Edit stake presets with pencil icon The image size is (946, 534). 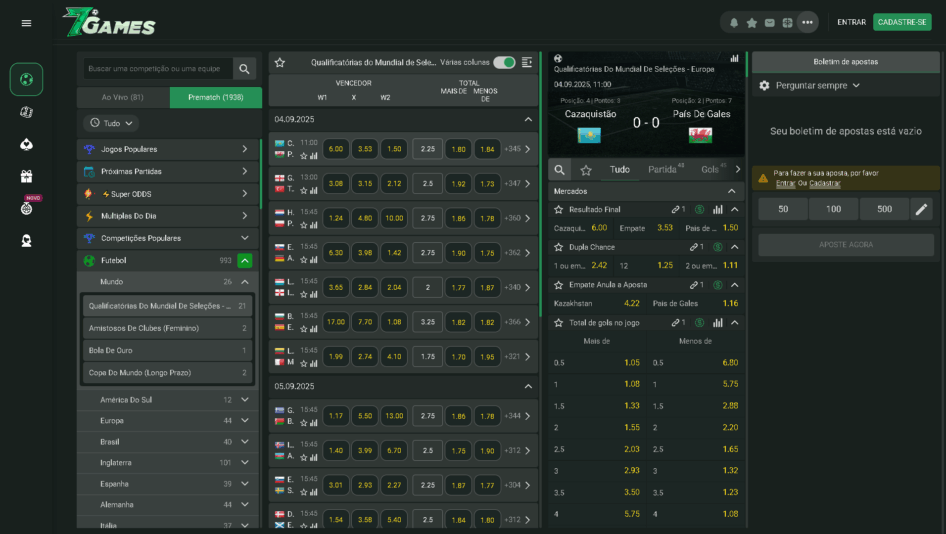coord(921,209)
